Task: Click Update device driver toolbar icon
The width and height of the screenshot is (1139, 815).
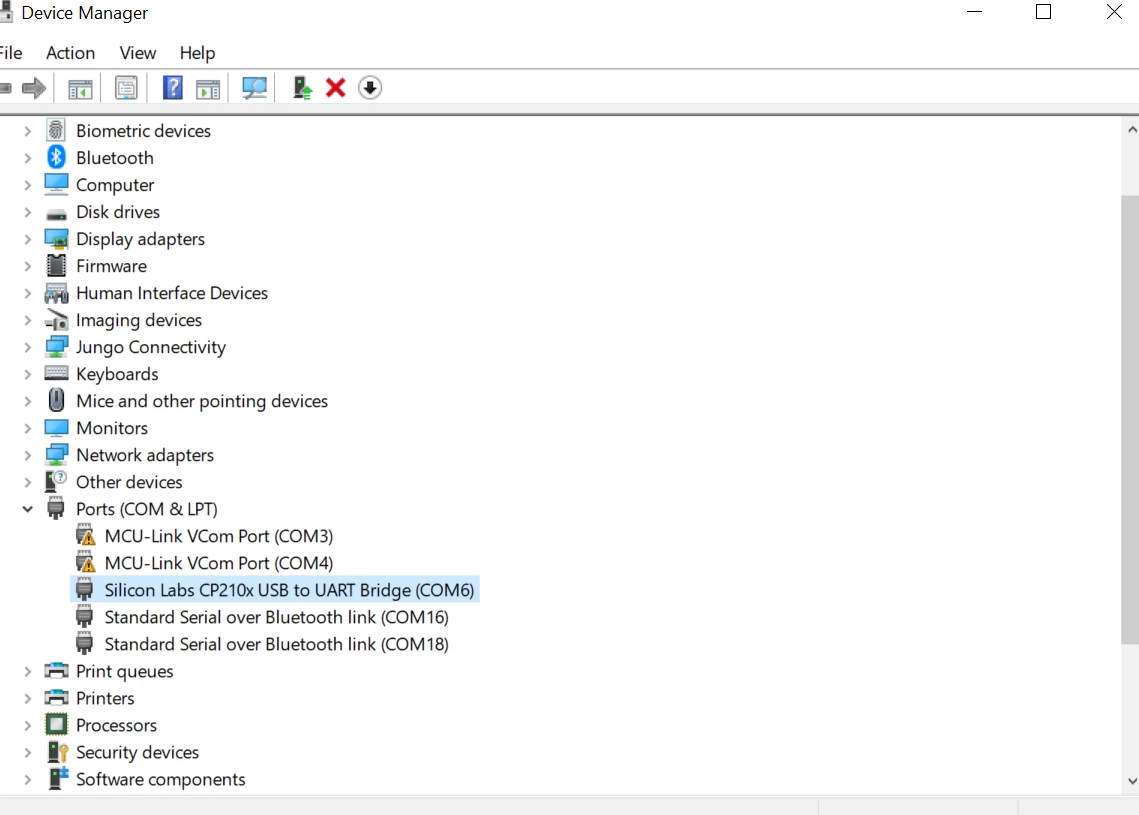Action: point(301,88)
